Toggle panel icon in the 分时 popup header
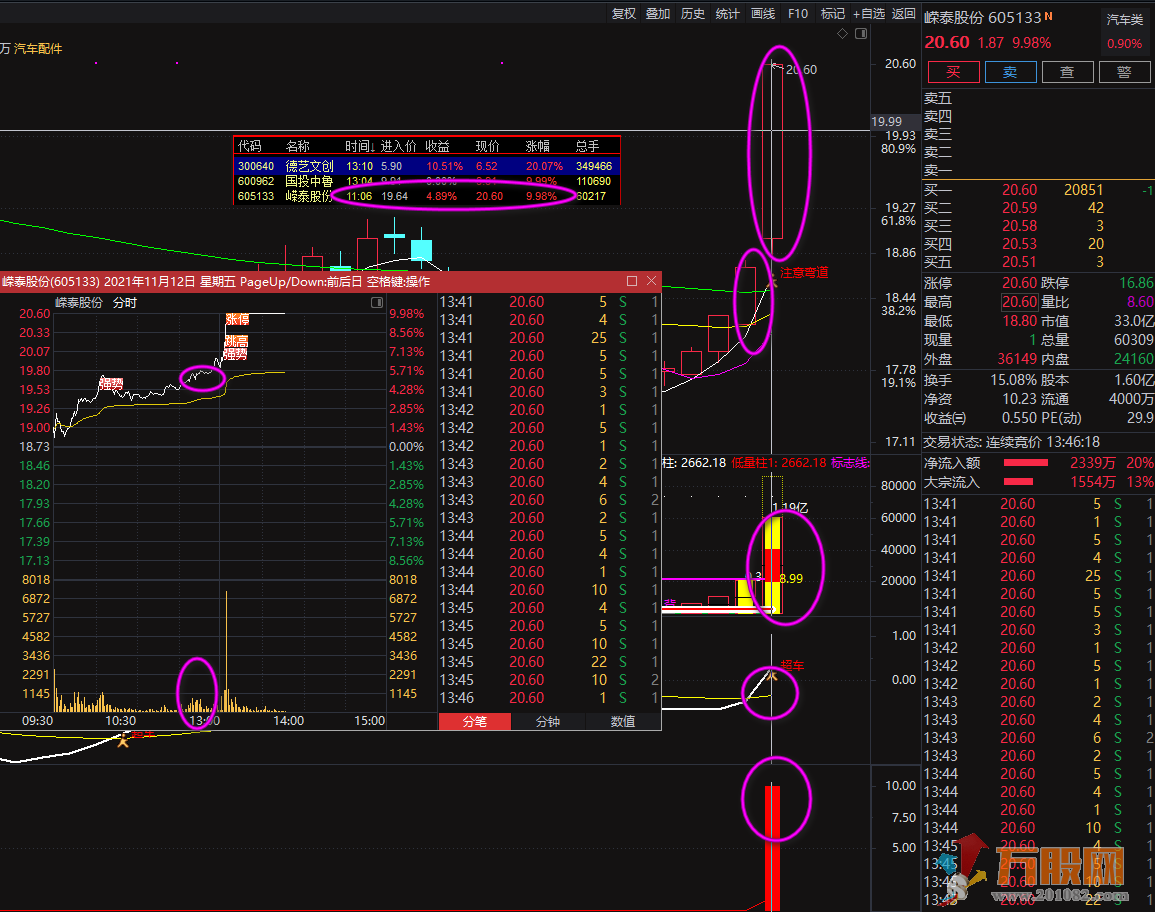 pyautogui.click(x=377, y=302)
